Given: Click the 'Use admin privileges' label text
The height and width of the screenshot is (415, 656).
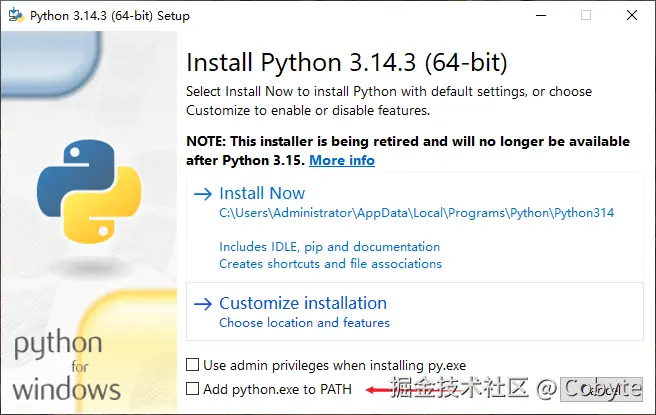Looking at the screenshot, I should [x=335, y=365].
